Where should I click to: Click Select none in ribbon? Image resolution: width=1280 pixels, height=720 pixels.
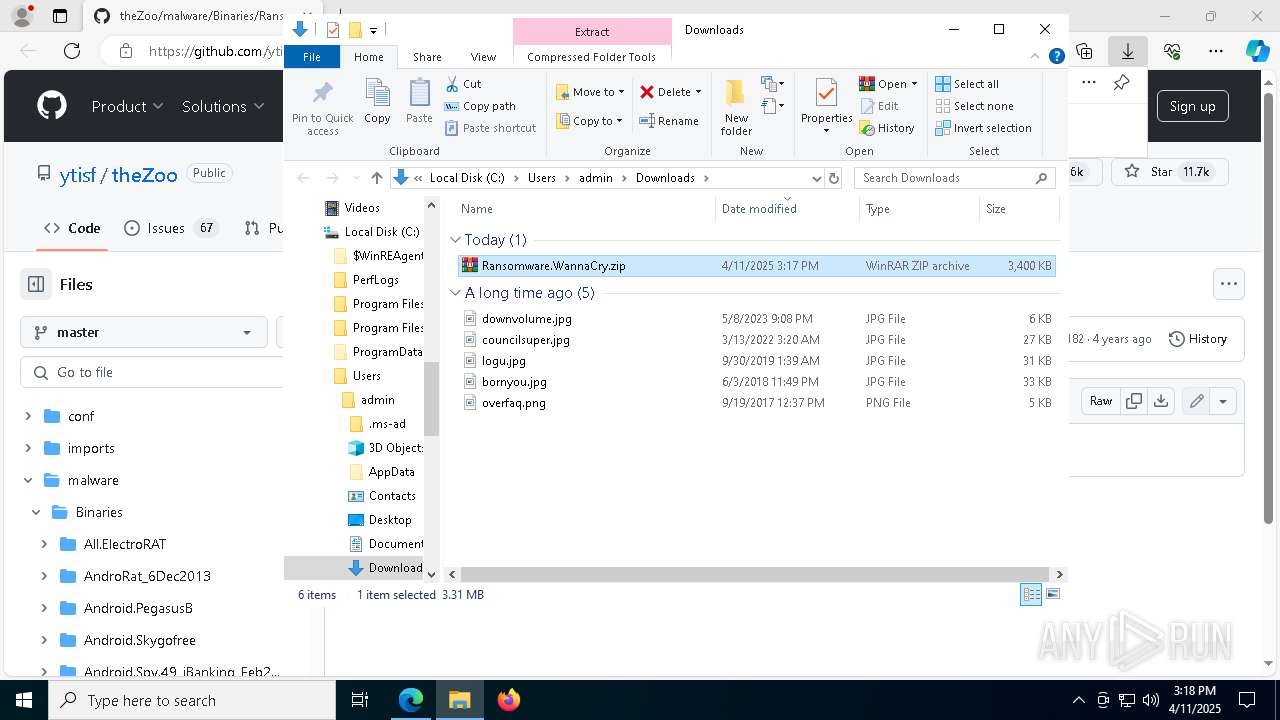tap(974, 106)
